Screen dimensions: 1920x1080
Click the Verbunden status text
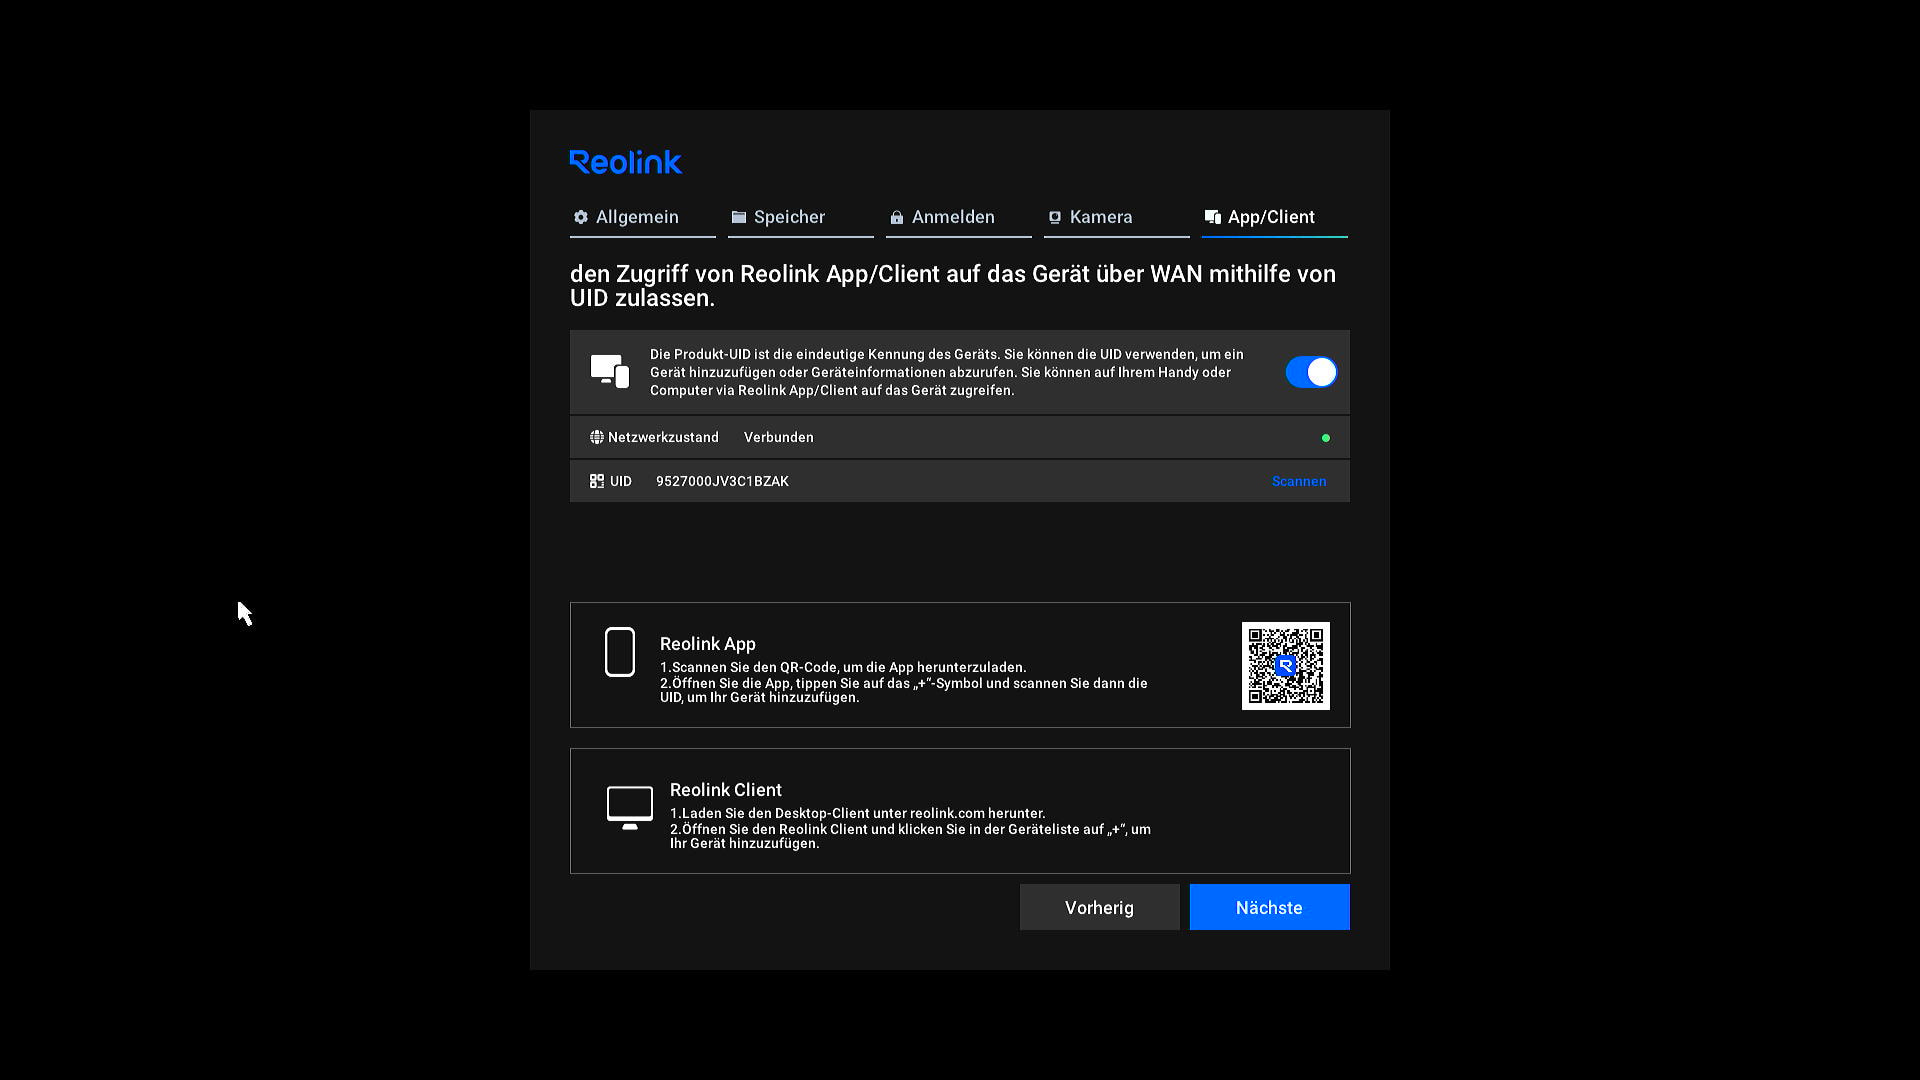(779, 437)
